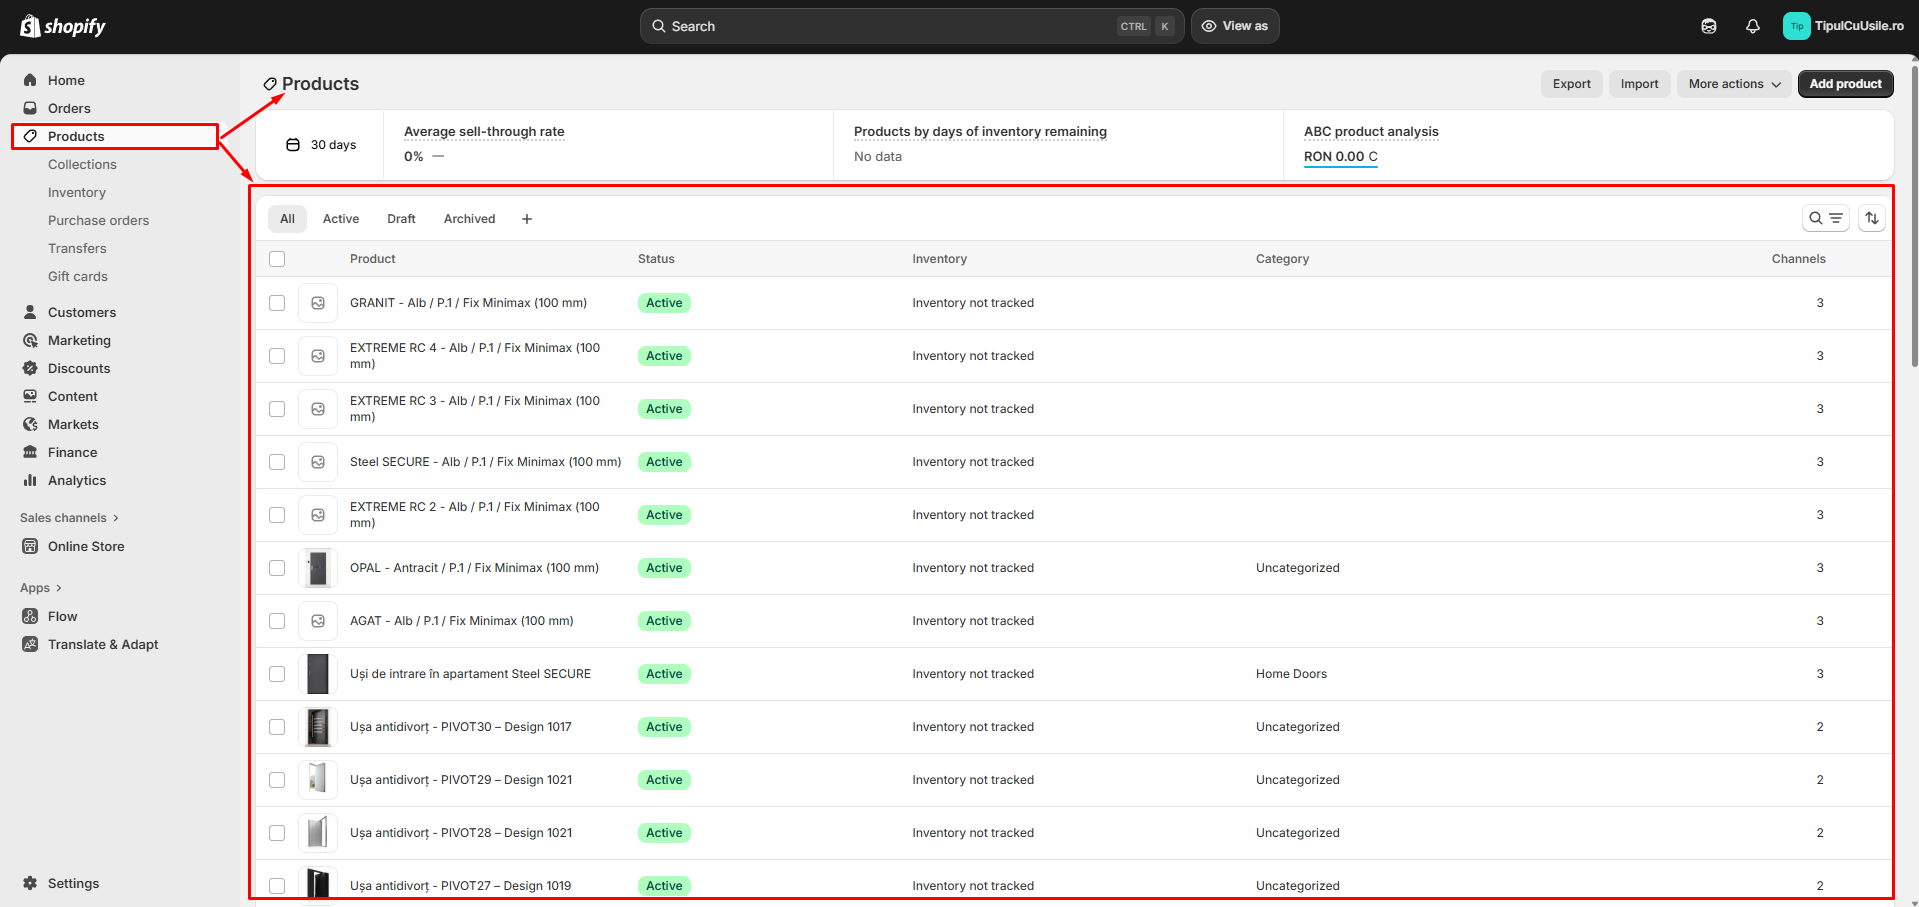
Task: Toggle the select-all products checkbox
Action: tap(277, 259)
